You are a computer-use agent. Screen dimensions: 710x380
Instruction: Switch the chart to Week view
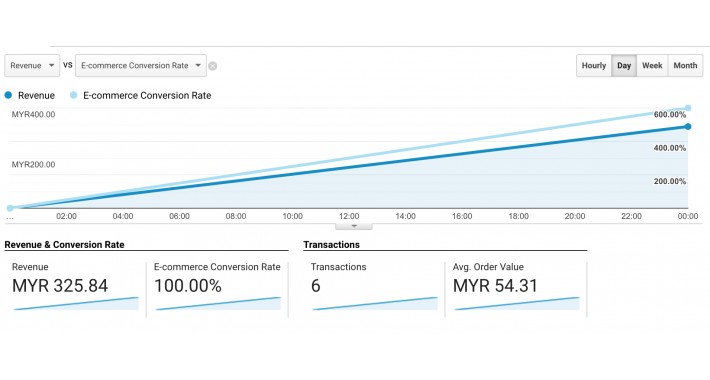click(652, 66)
